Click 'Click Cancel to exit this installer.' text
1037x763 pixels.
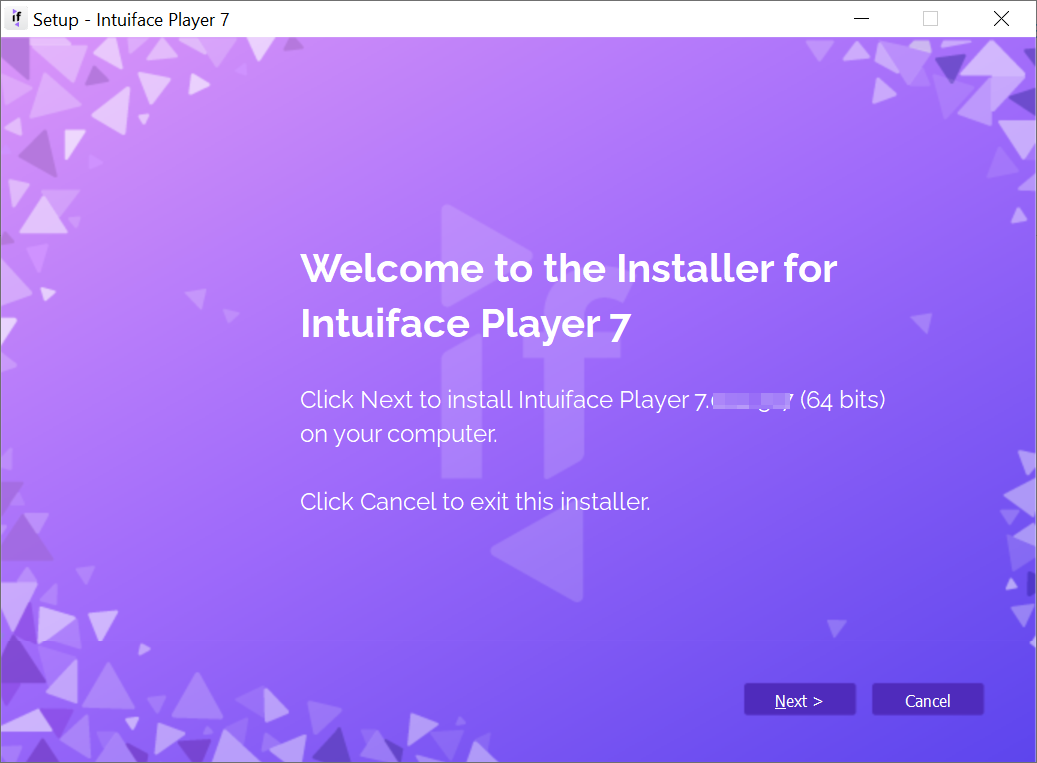(476, 502)
